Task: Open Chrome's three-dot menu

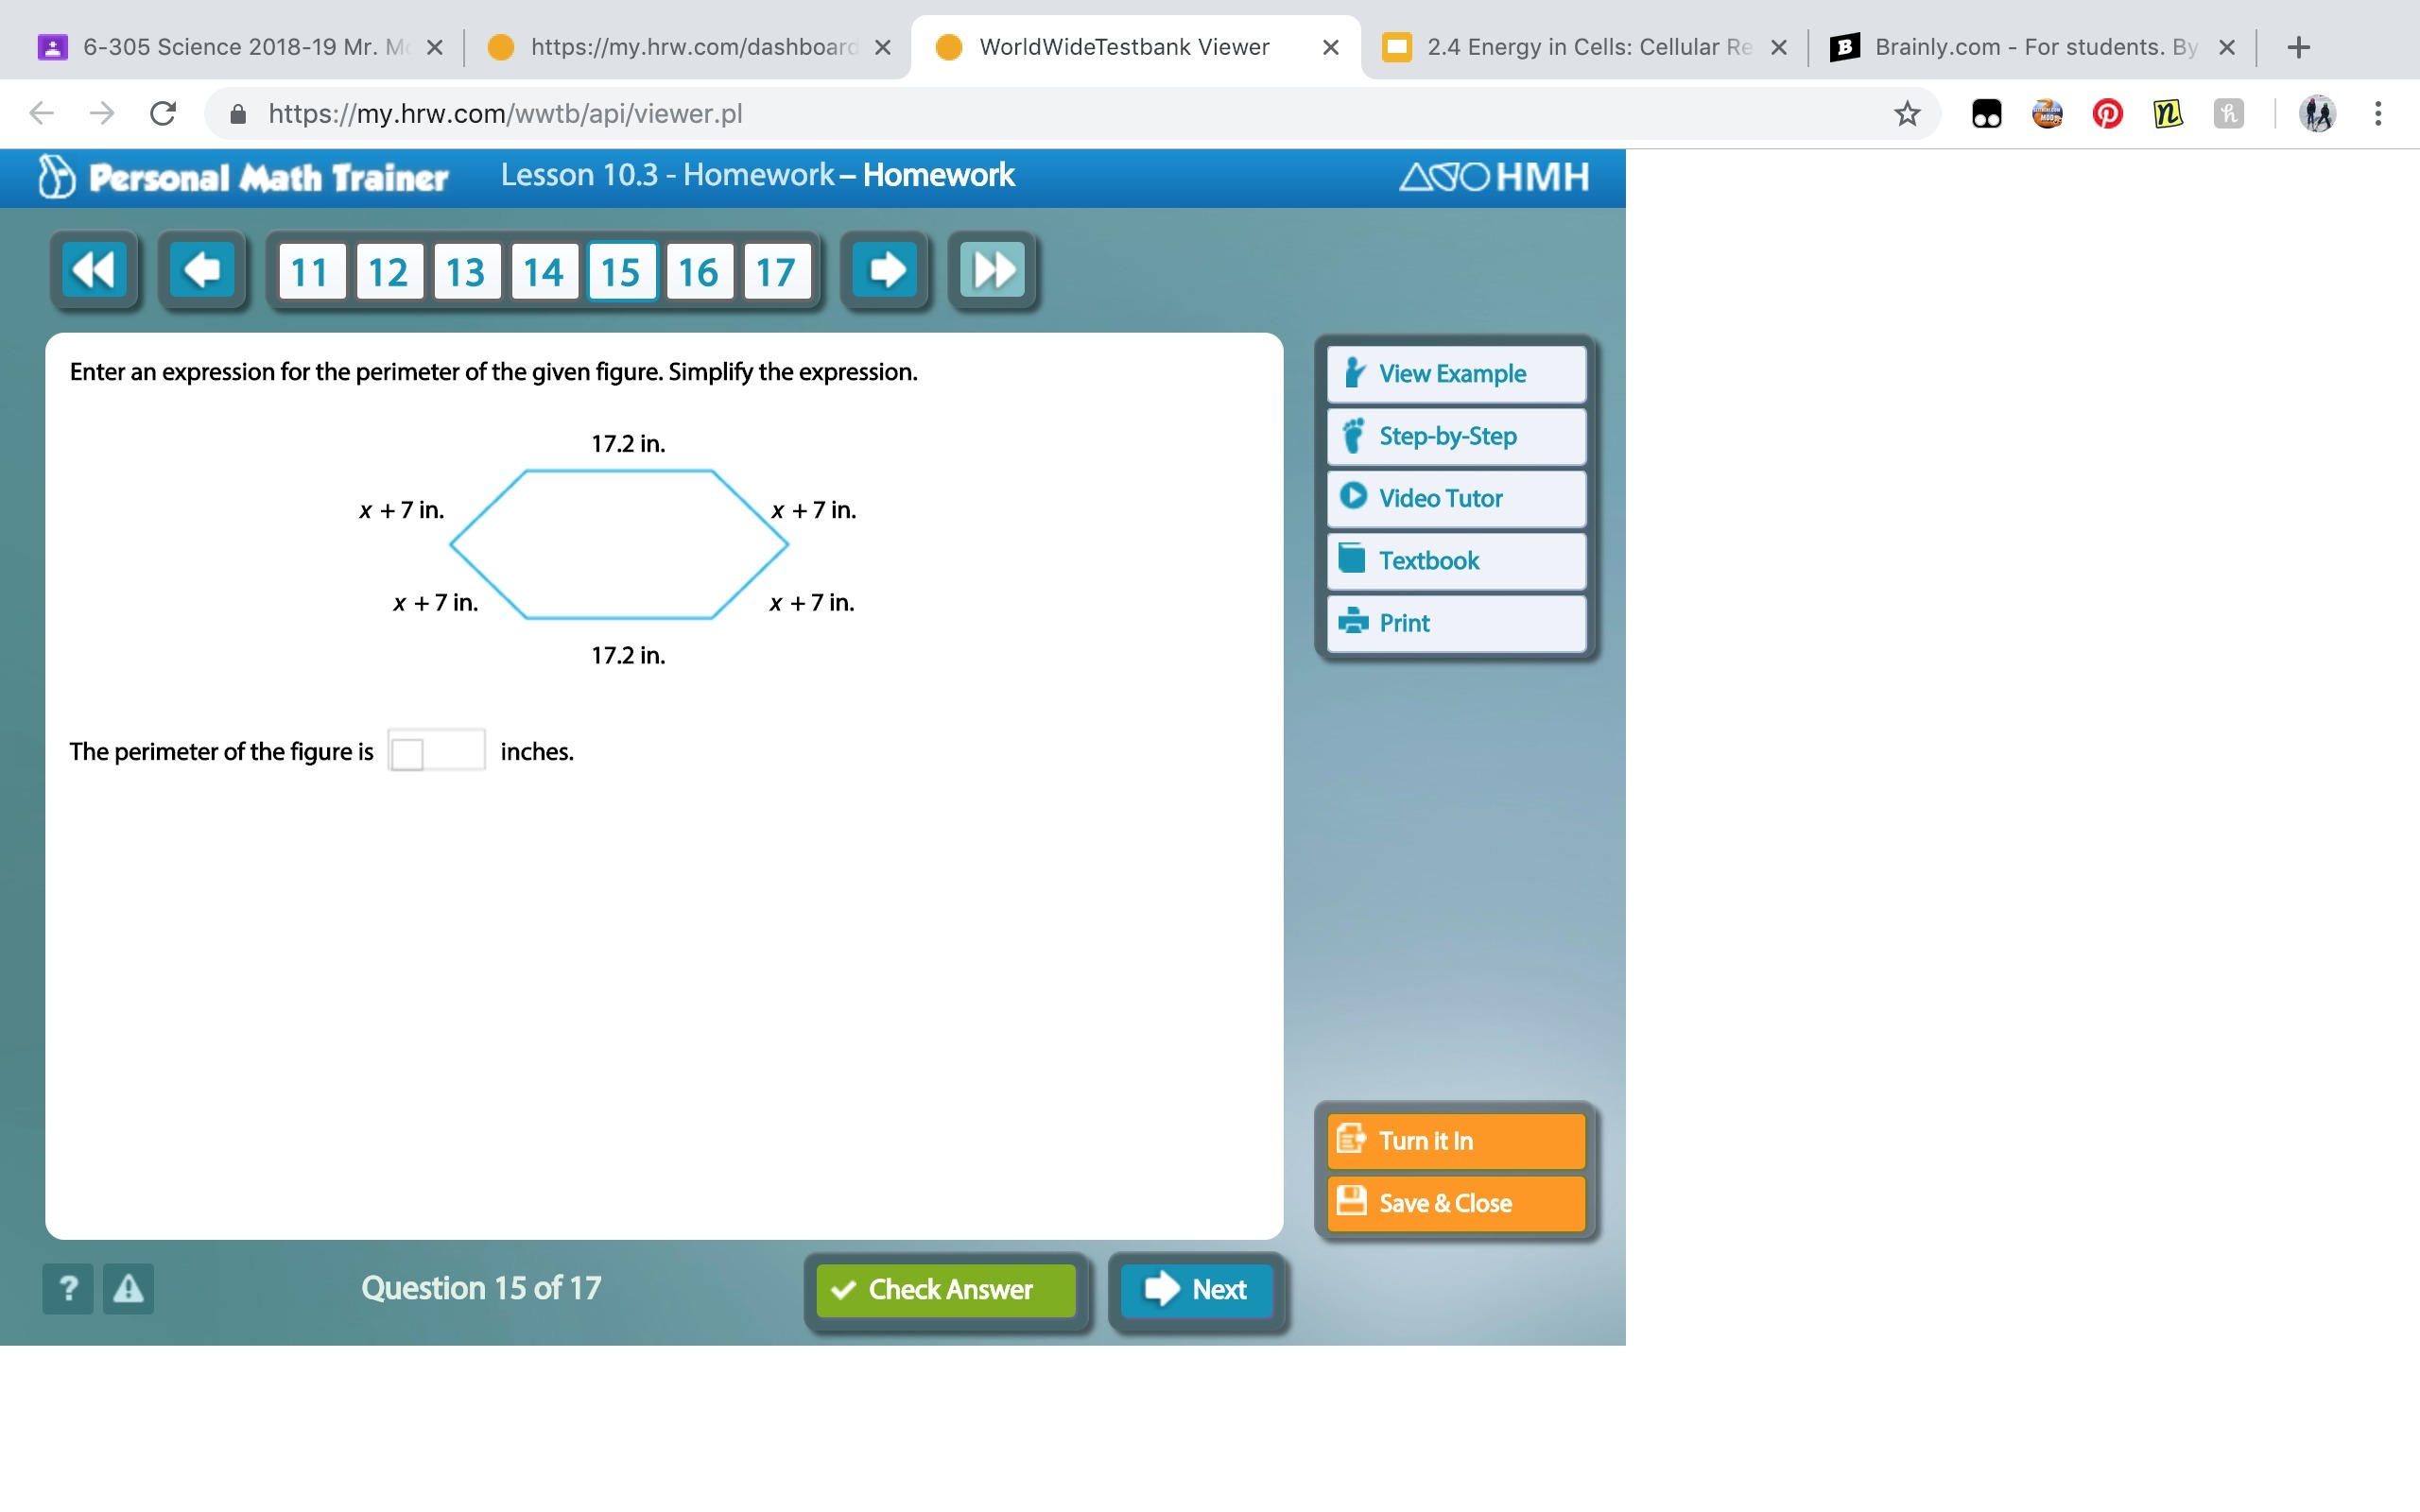Action: pos(2377,114)
